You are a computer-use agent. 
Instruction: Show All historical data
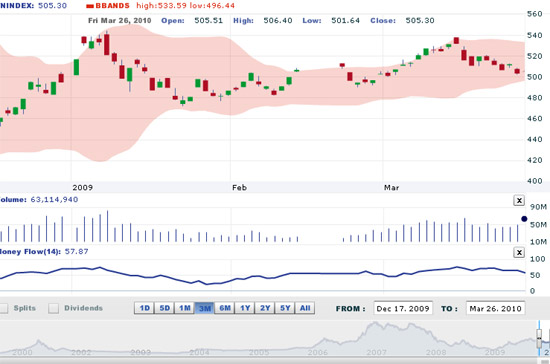coord(305,308)
